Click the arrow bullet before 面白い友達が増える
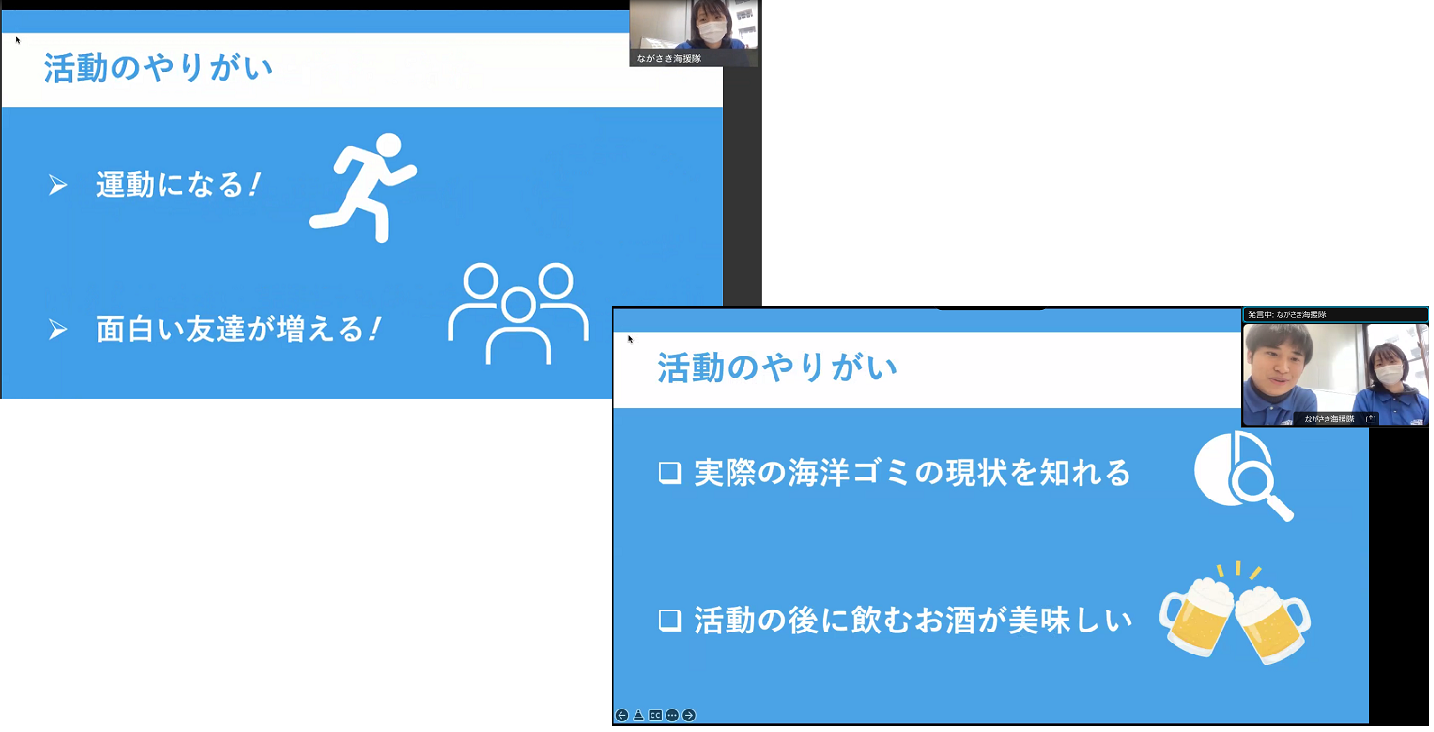Screen dimensions: 1434x732 click(58, 330)
